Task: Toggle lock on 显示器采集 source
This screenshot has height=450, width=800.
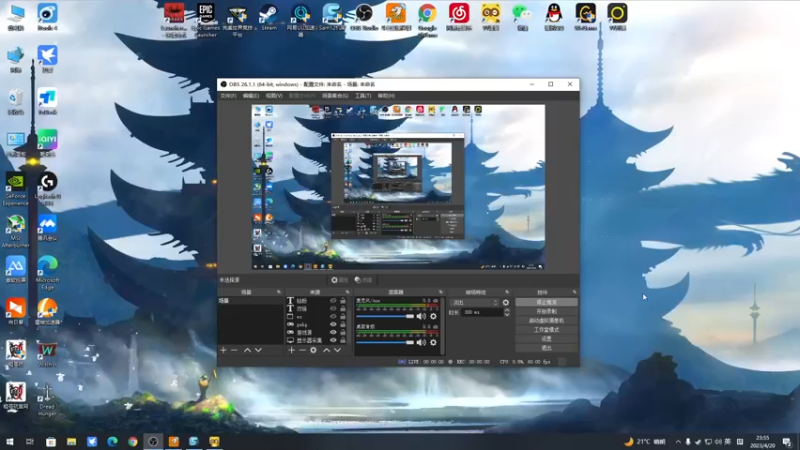Action: coord(343,340)
